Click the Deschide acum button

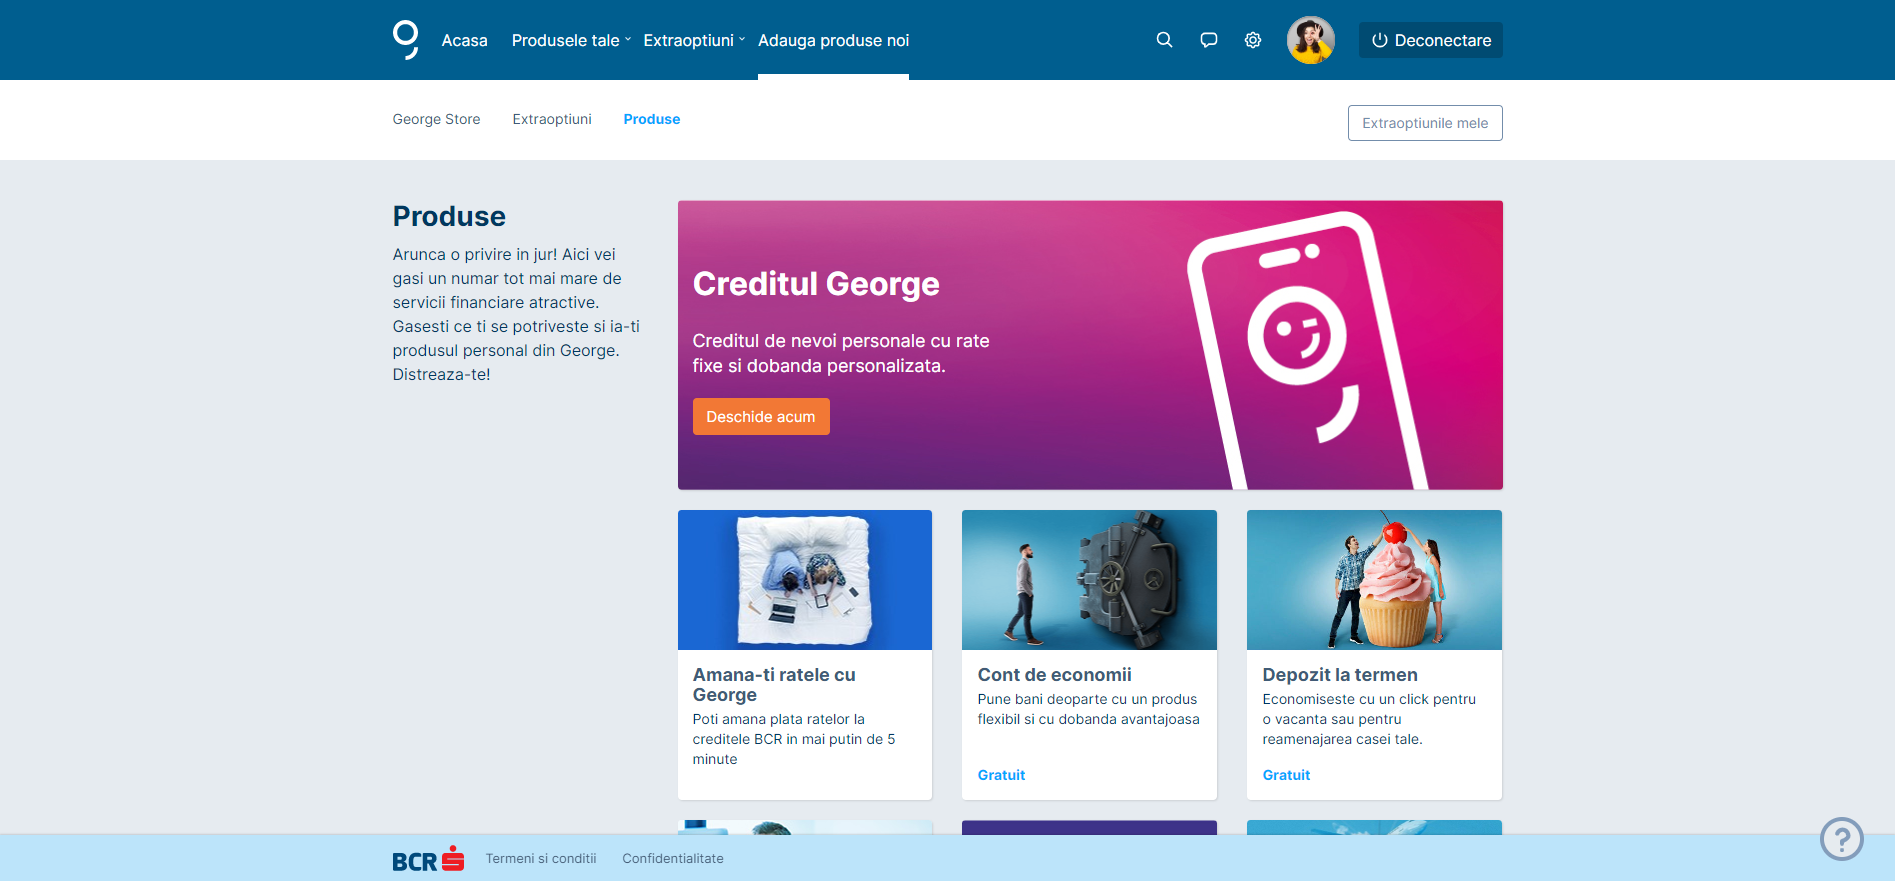coord(761,416)
